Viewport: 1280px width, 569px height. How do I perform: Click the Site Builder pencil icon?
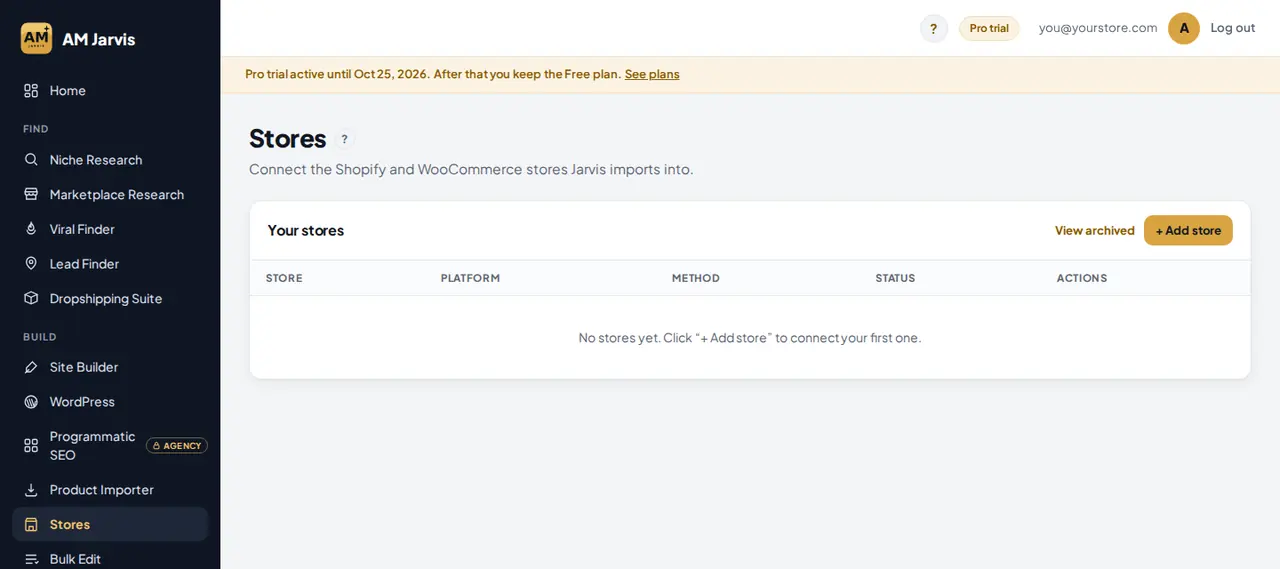(31, 367)
